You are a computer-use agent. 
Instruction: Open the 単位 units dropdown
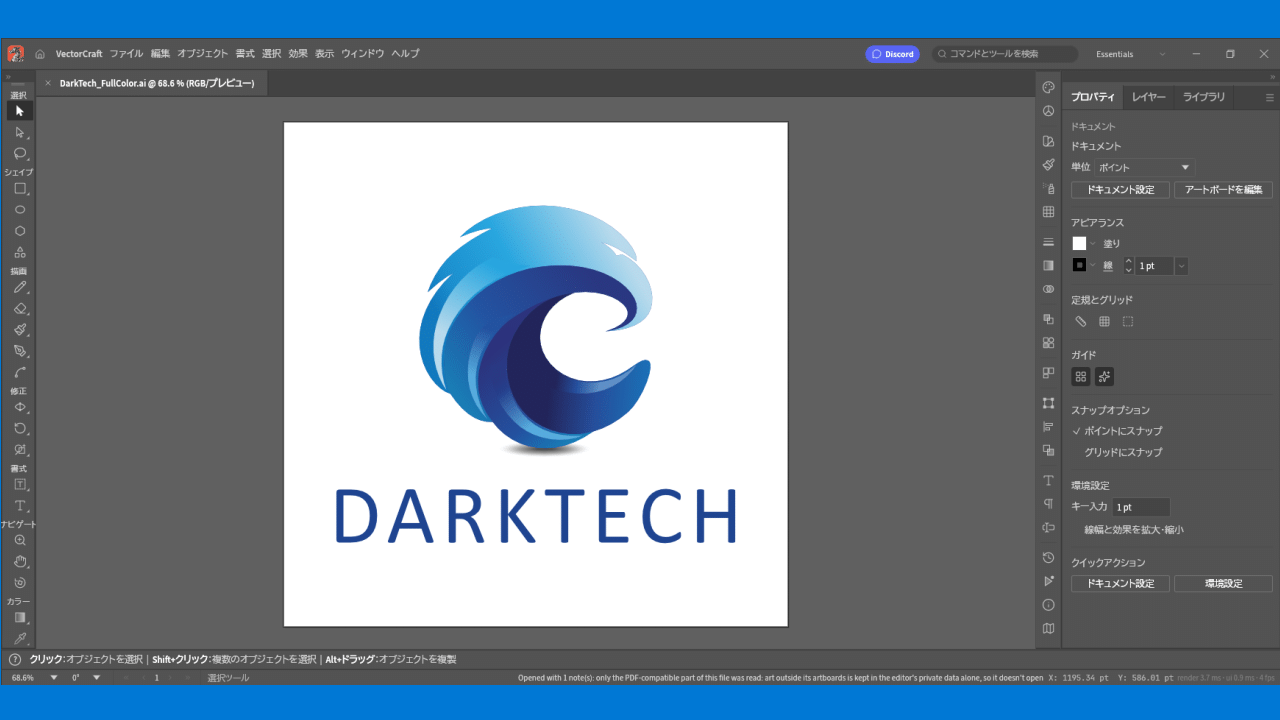coord(1144,168)
